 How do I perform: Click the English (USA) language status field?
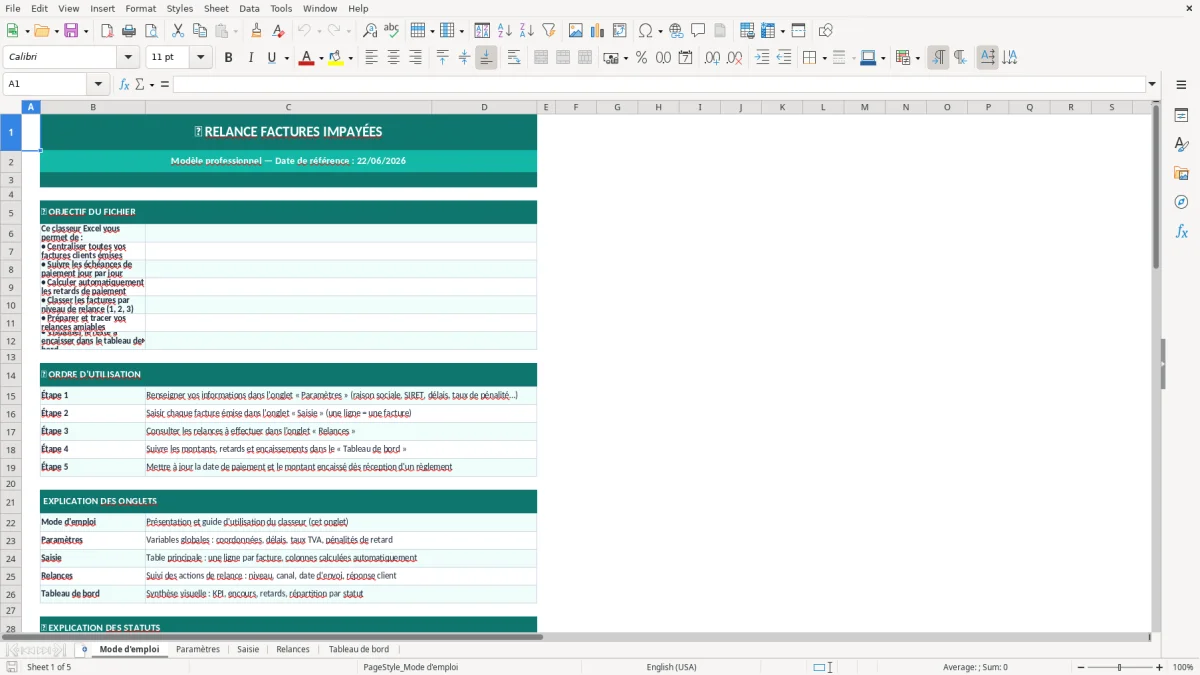point(671,667)
